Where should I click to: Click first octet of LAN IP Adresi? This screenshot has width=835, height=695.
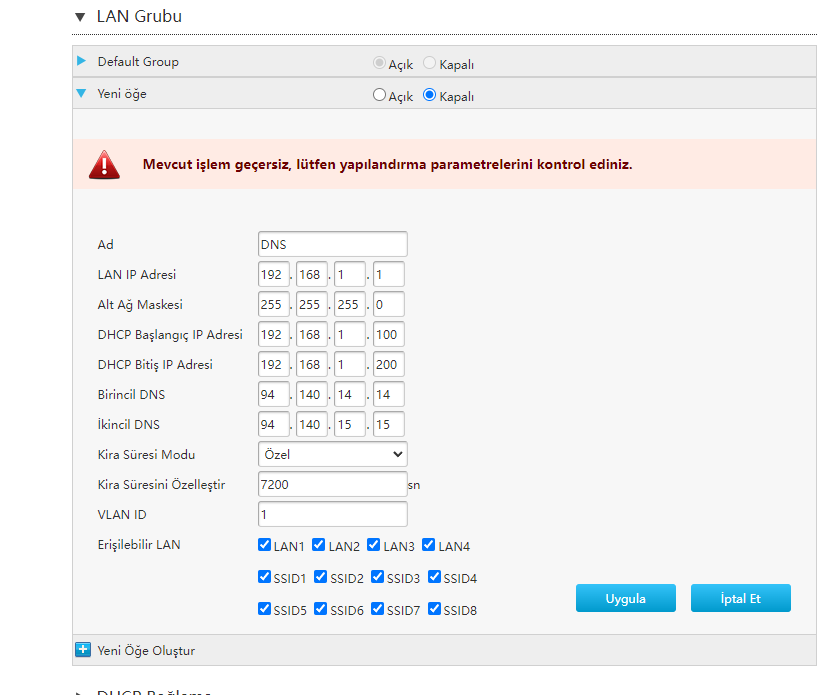274,274
